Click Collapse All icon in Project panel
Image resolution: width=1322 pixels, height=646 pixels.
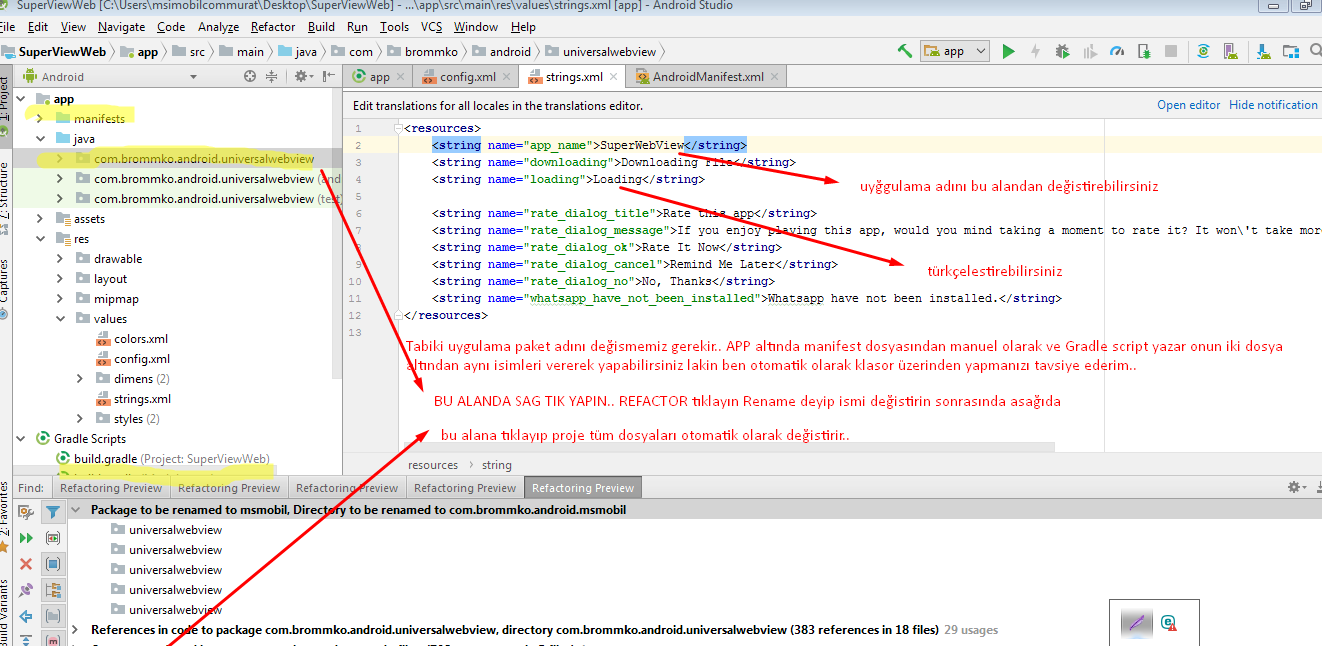pos(273,76)
